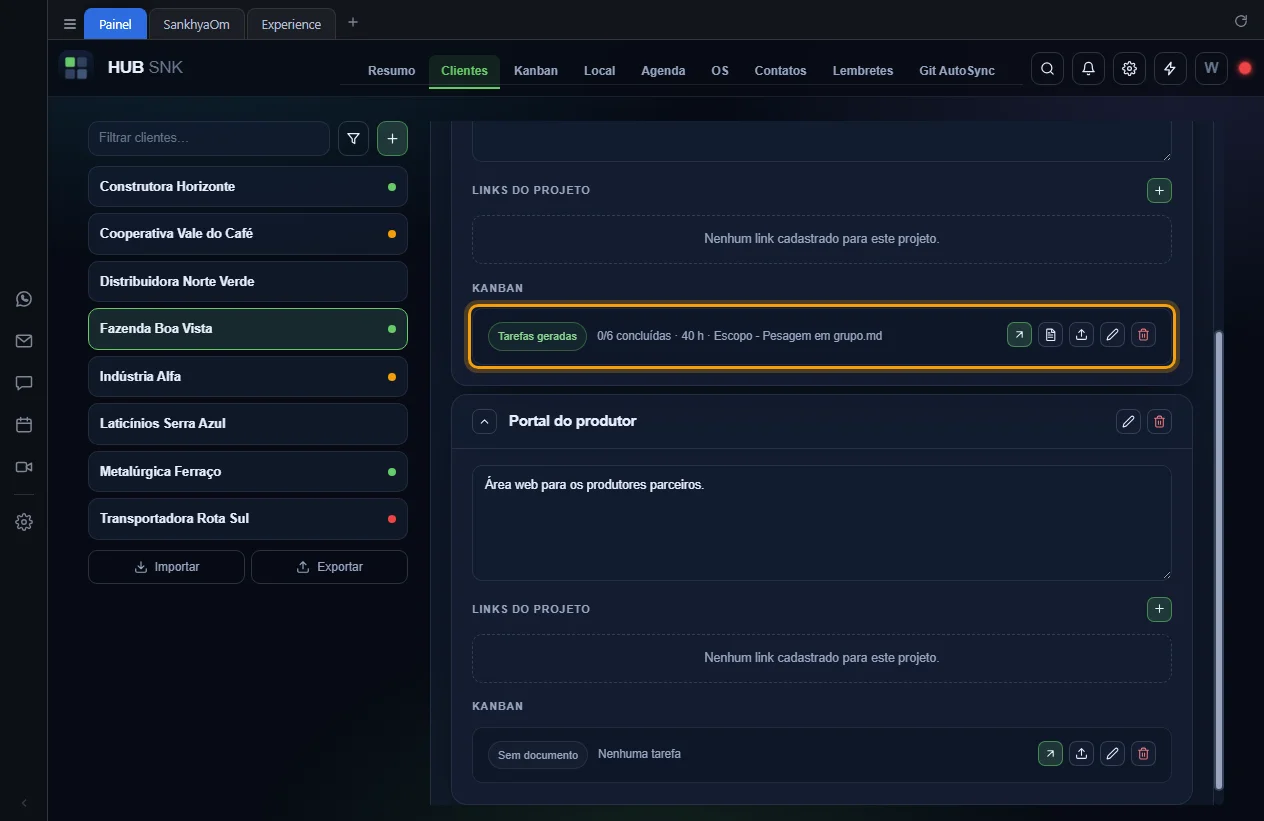Select client Construtora Horizonte
The height and width of the screenshot is (821, 1264).
[x=248, y=187]
